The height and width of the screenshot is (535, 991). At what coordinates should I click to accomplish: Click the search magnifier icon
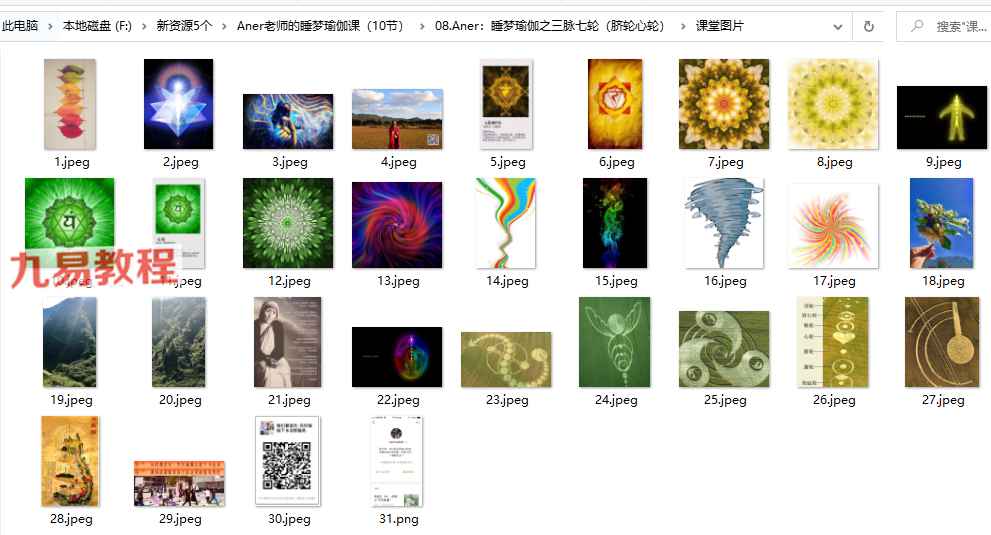pos(916,26)
